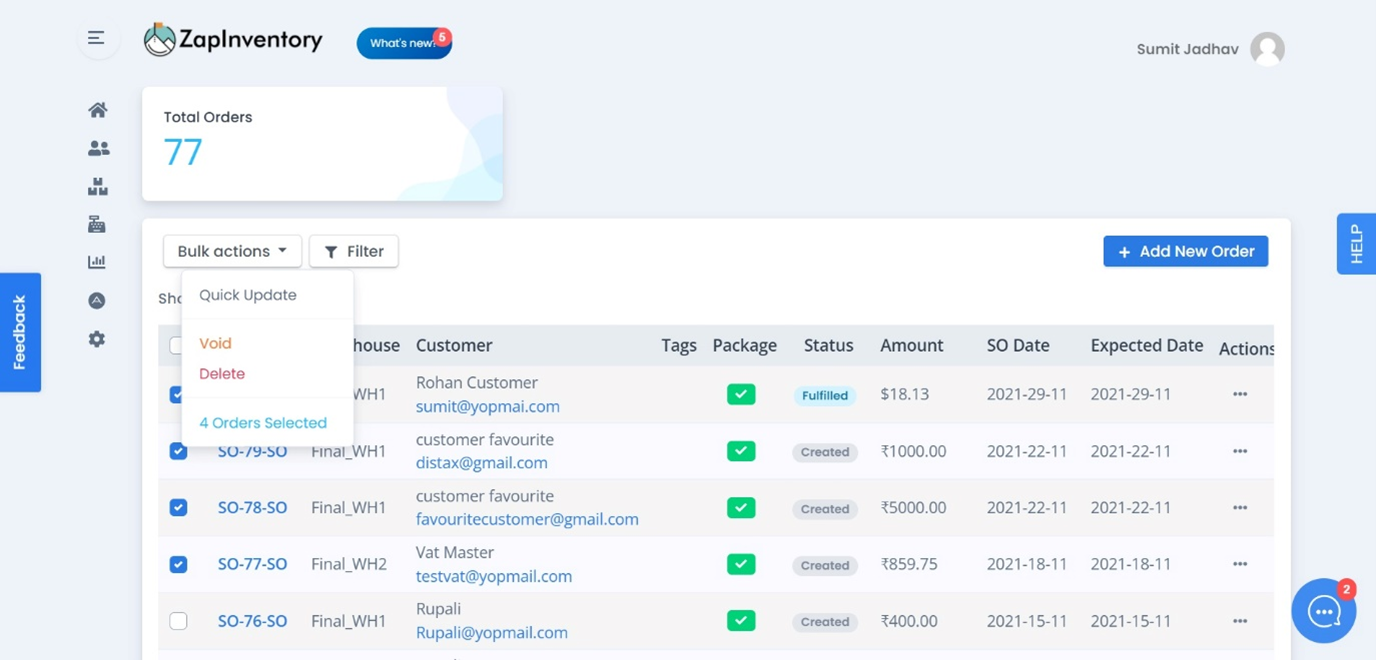
Task: Click the Add New Order button
Action: (1186, 251)
